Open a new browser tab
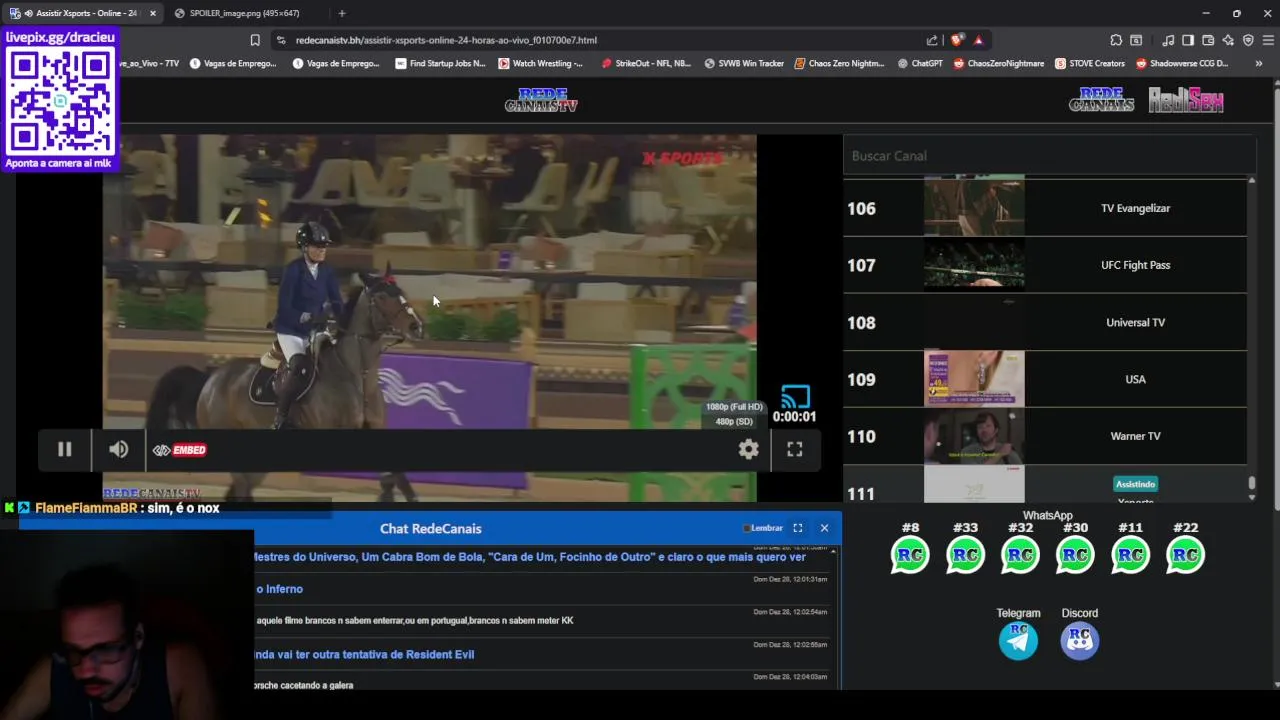 coord(342,13)
